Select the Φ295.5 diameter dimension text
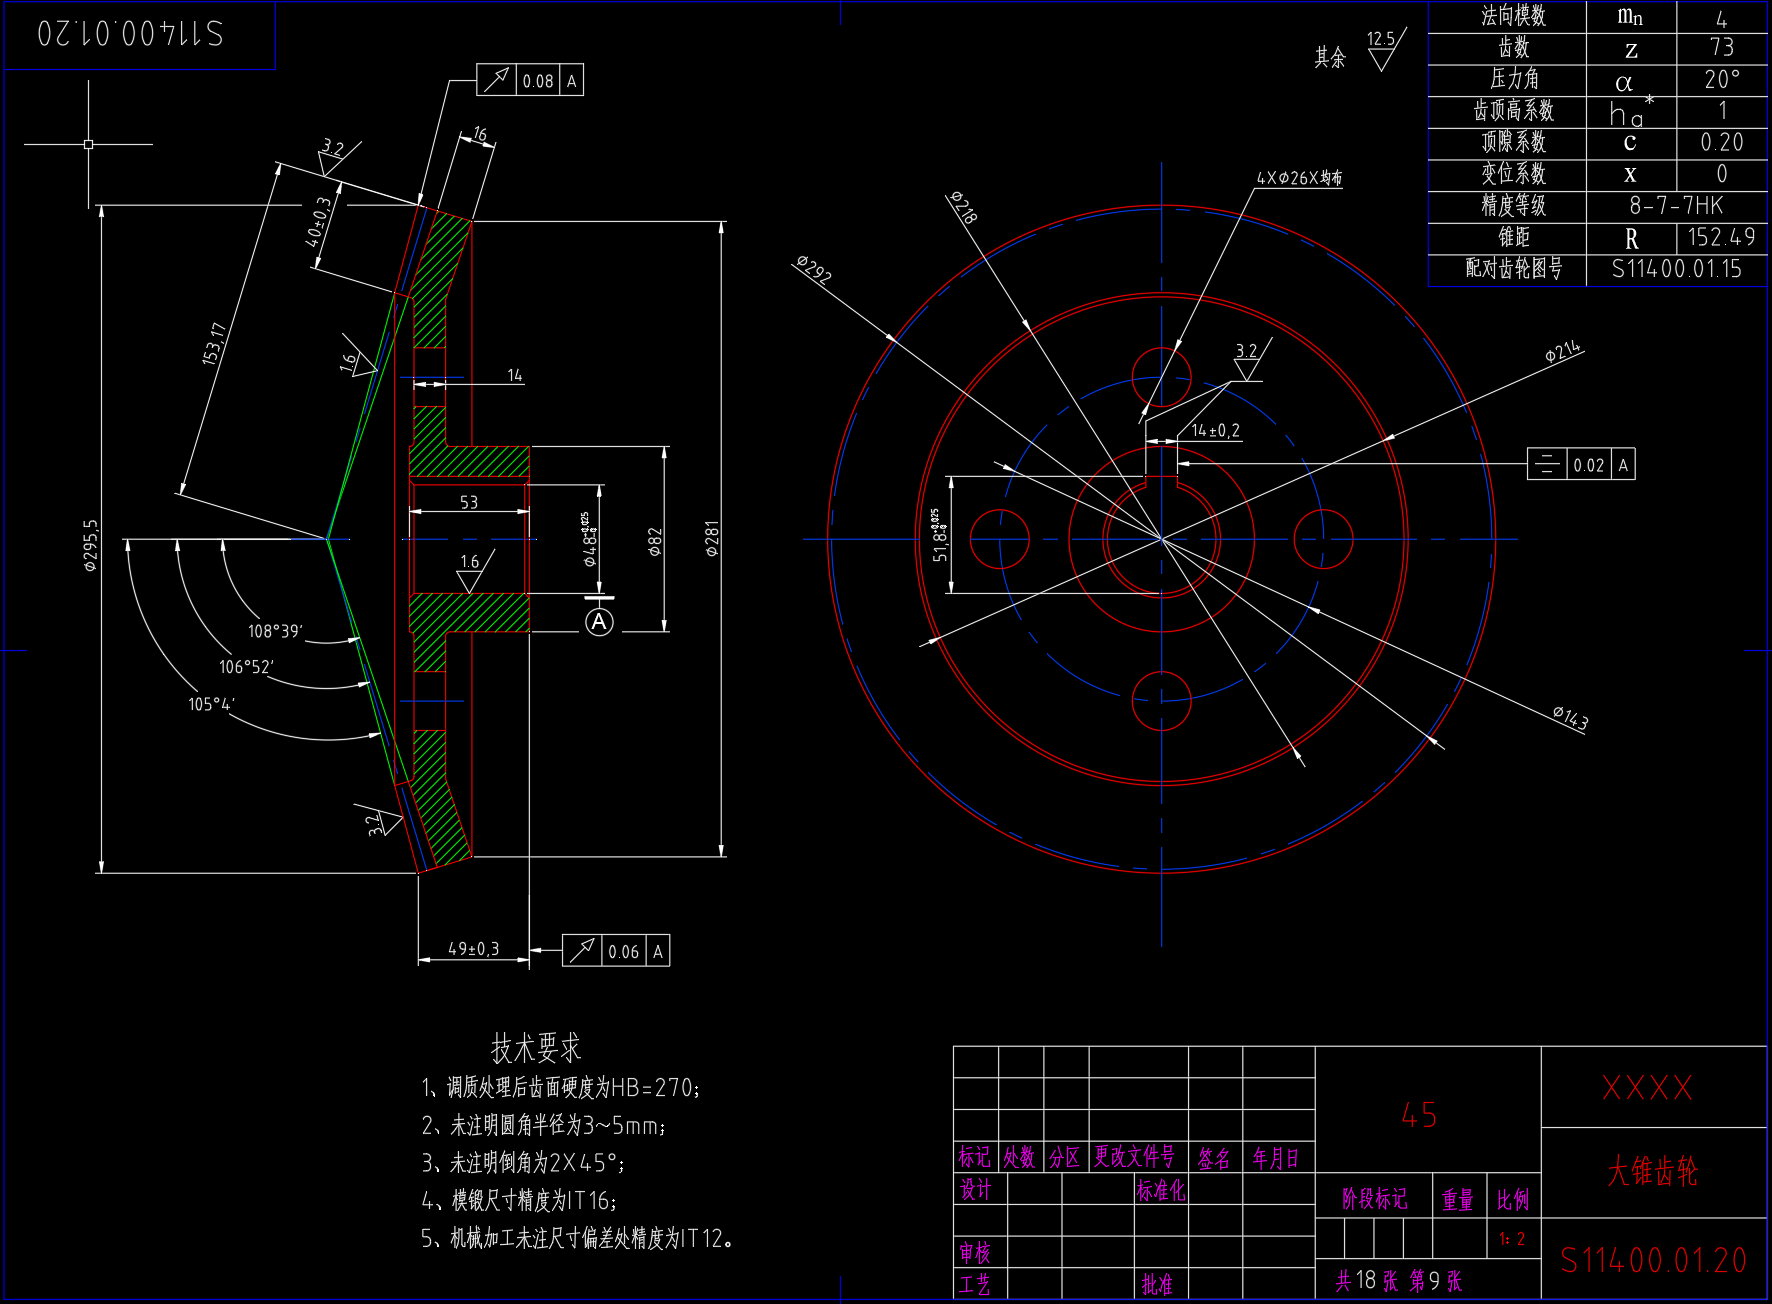Viewport: 1772px width, 1304px height. coord(91,545)
